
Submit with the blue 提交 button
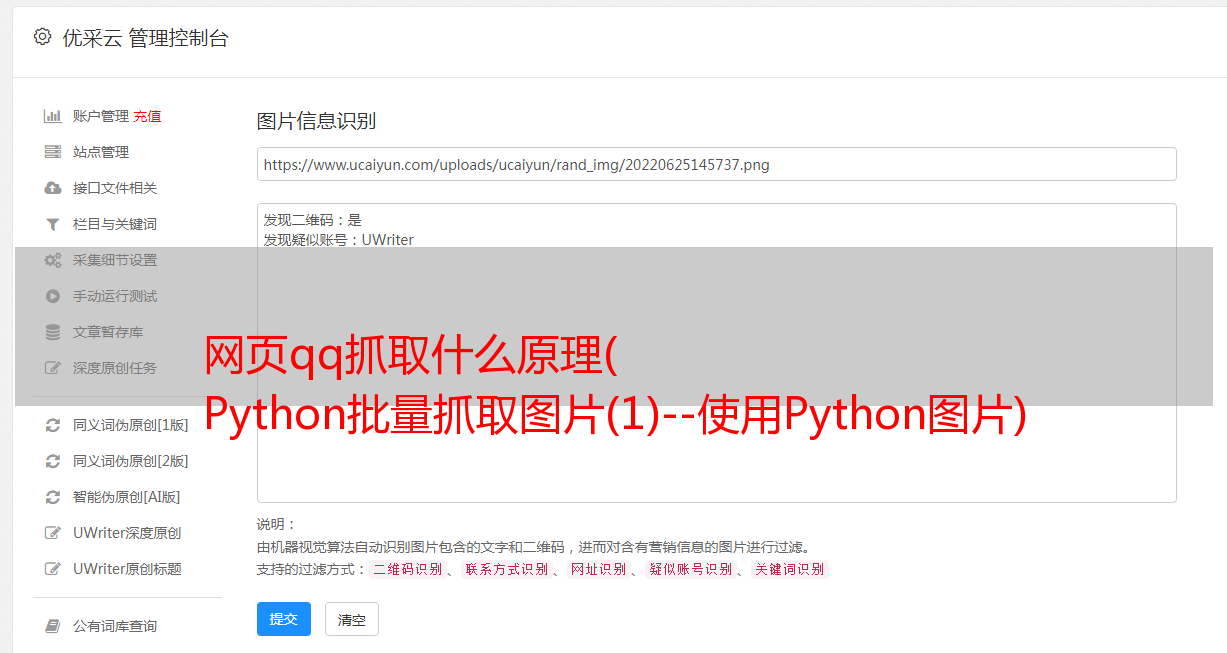pos(284,619)
